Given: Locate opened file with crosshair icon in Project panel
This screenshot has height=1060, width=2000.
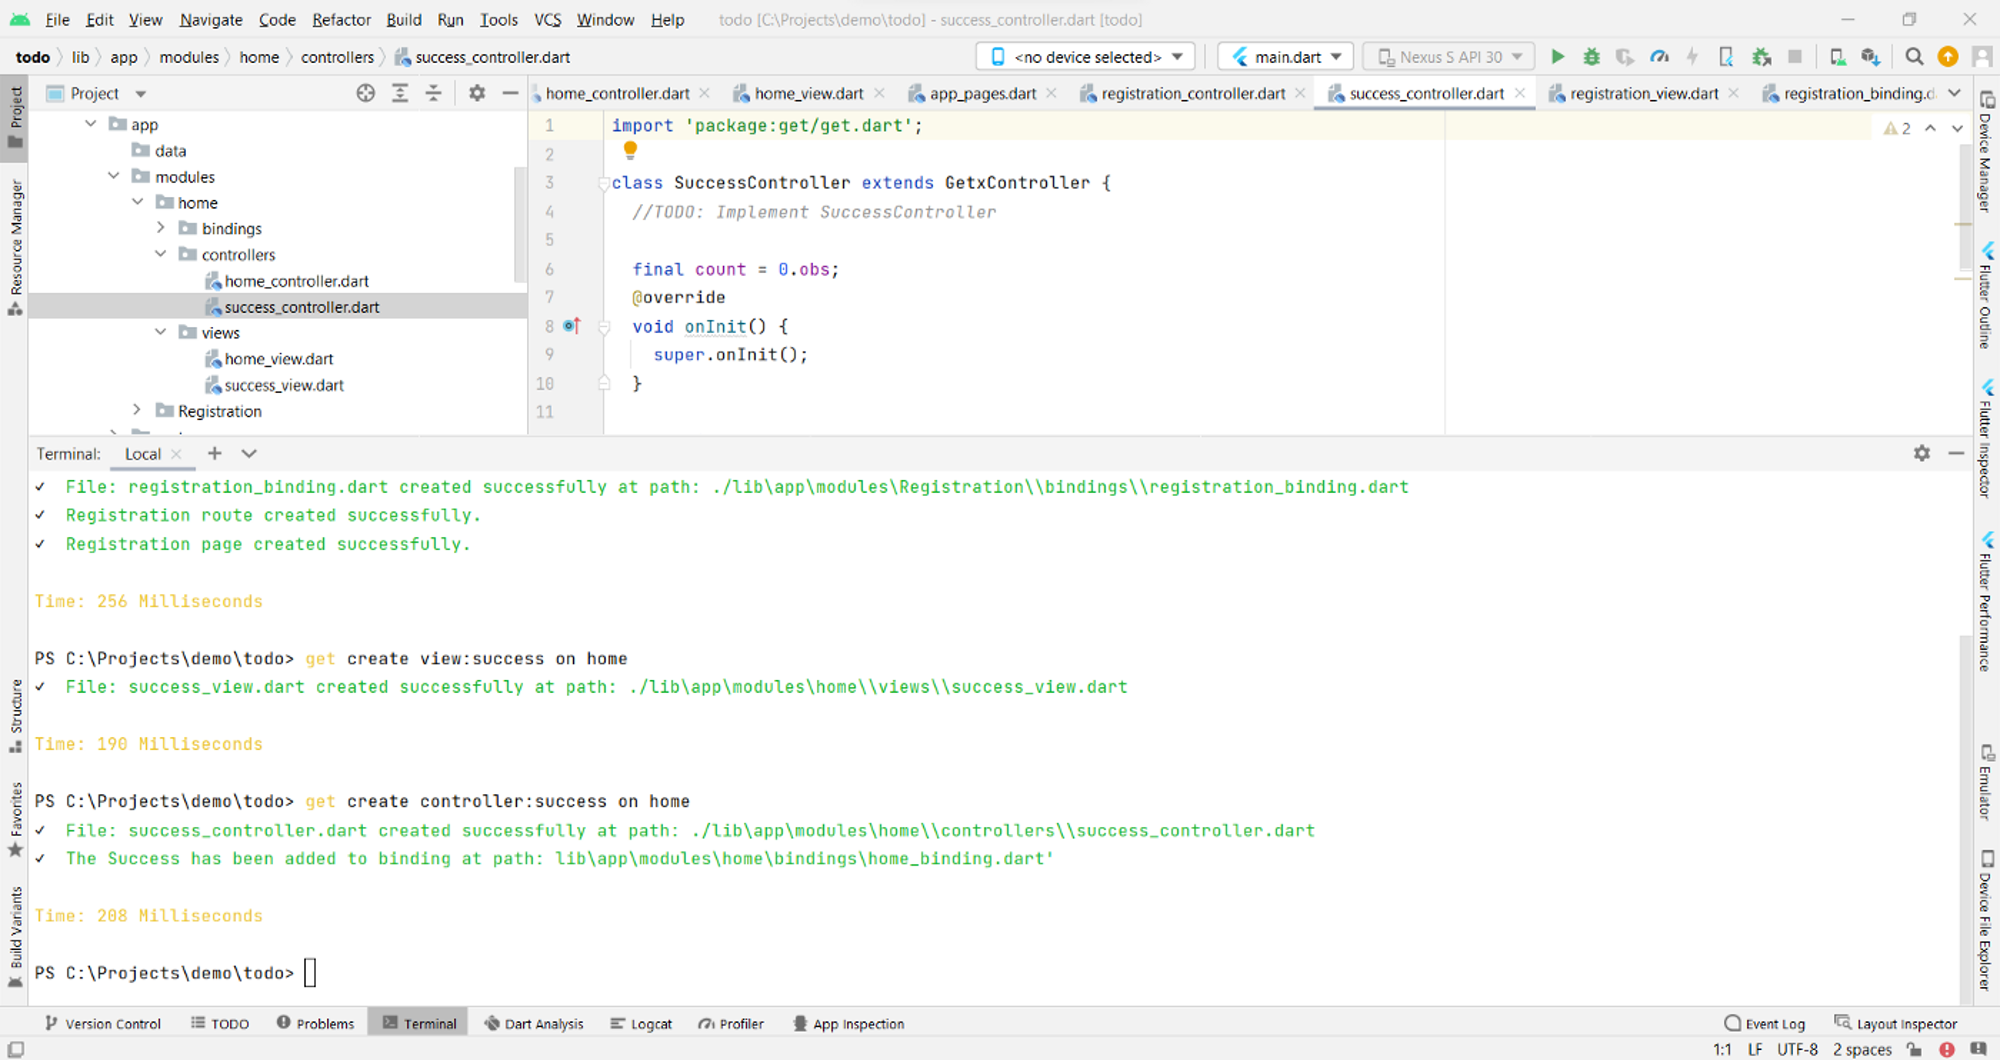Looking at the screenshot, I should (x=366, y=93).
